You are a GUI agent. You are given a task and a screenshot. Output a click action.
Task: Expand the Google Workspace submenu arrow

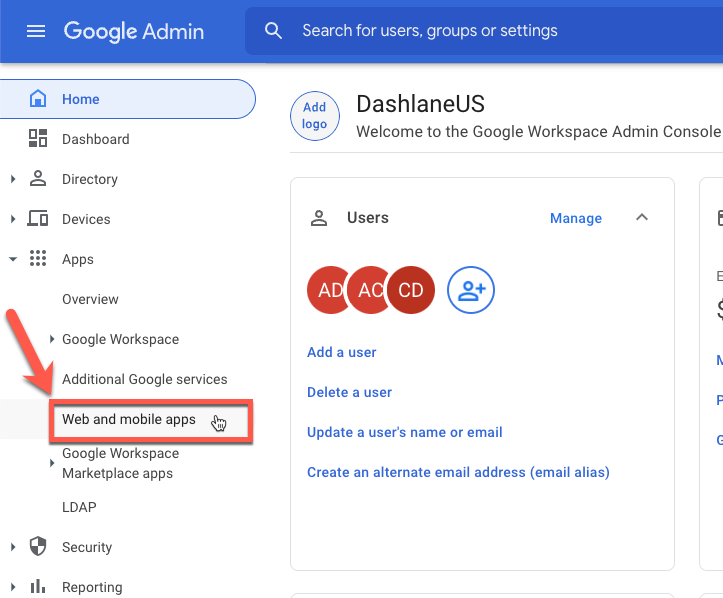click(52, 339)
